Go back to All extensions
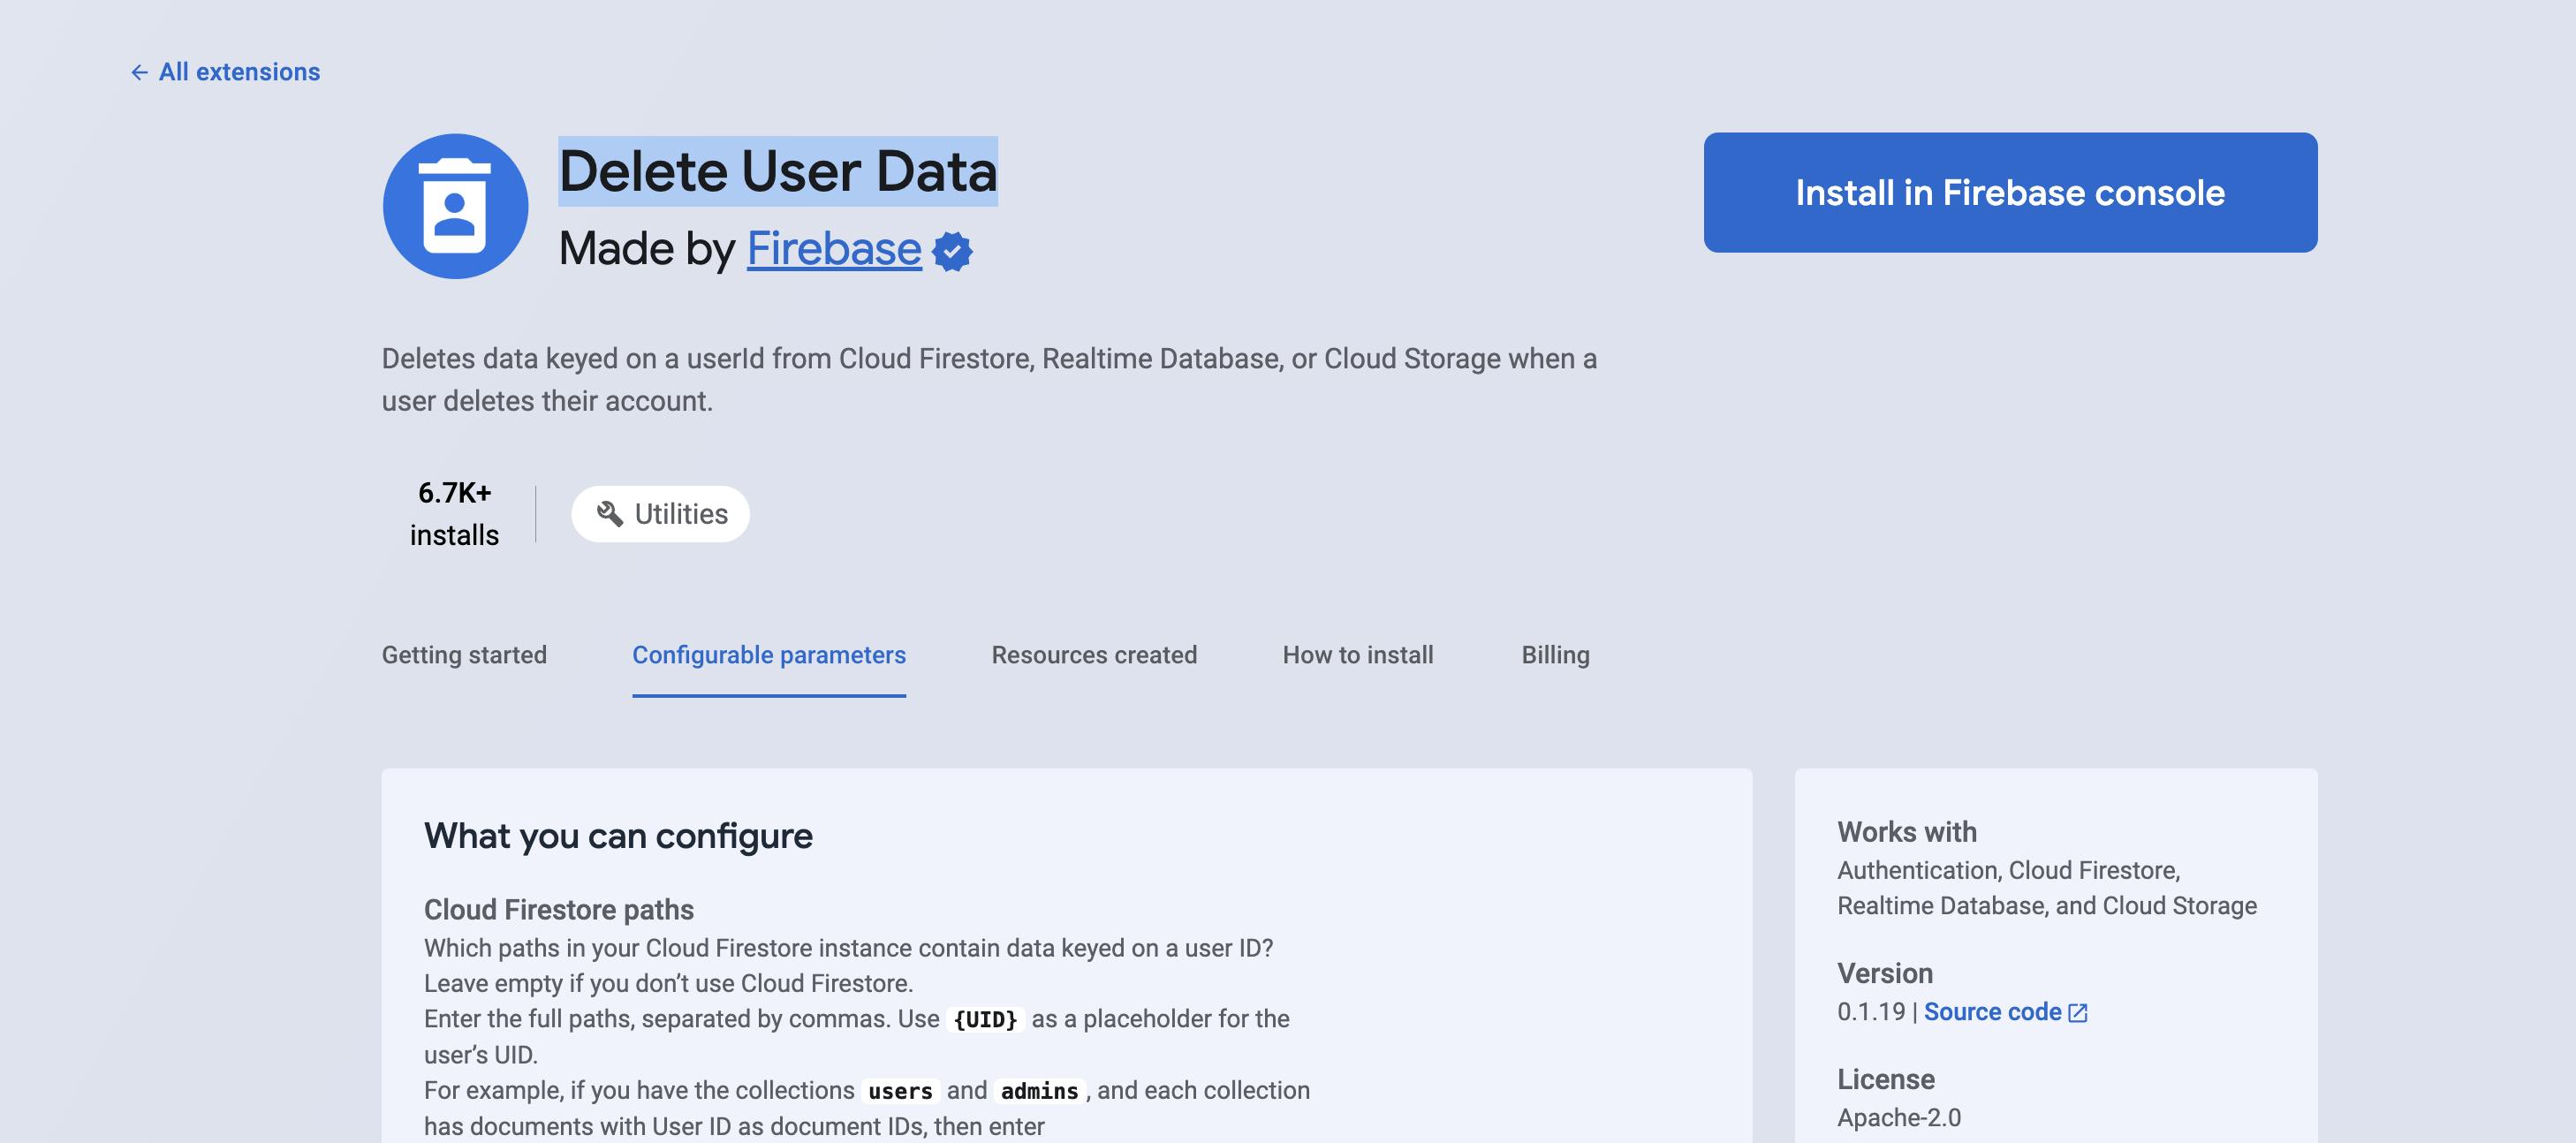The height and width of the screenshot is (1143, 2576). (x=239, y=72)
